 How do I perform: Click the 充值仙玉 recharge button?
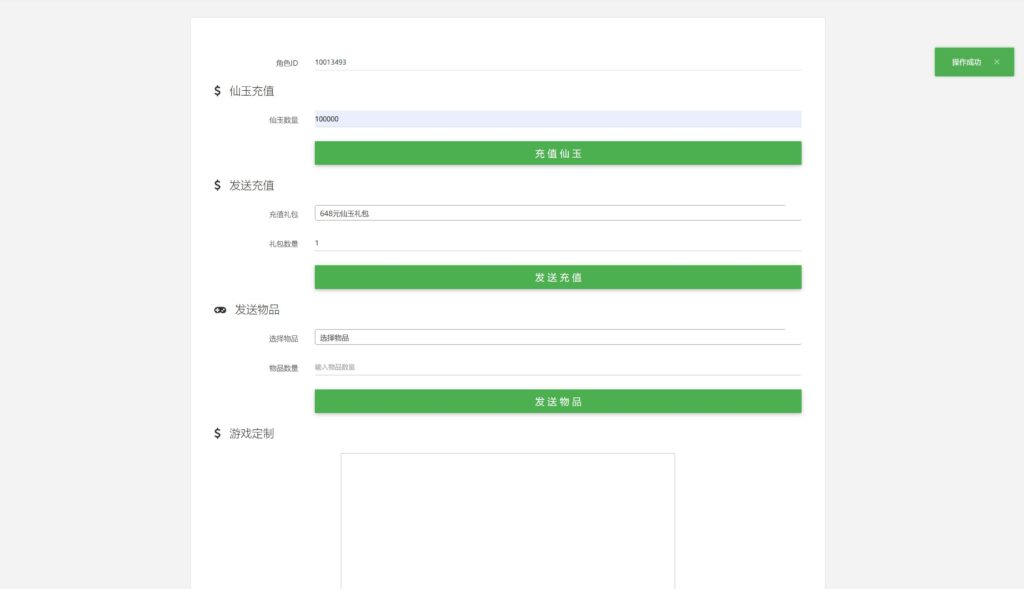tap(557, 152)
